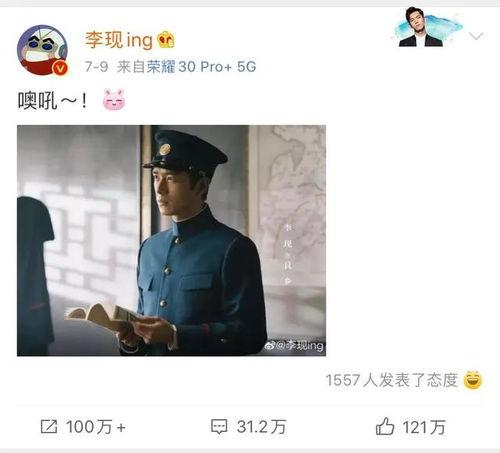Expand the post options chevron
This screenshot has width=500, height=453.
point(476,36)
